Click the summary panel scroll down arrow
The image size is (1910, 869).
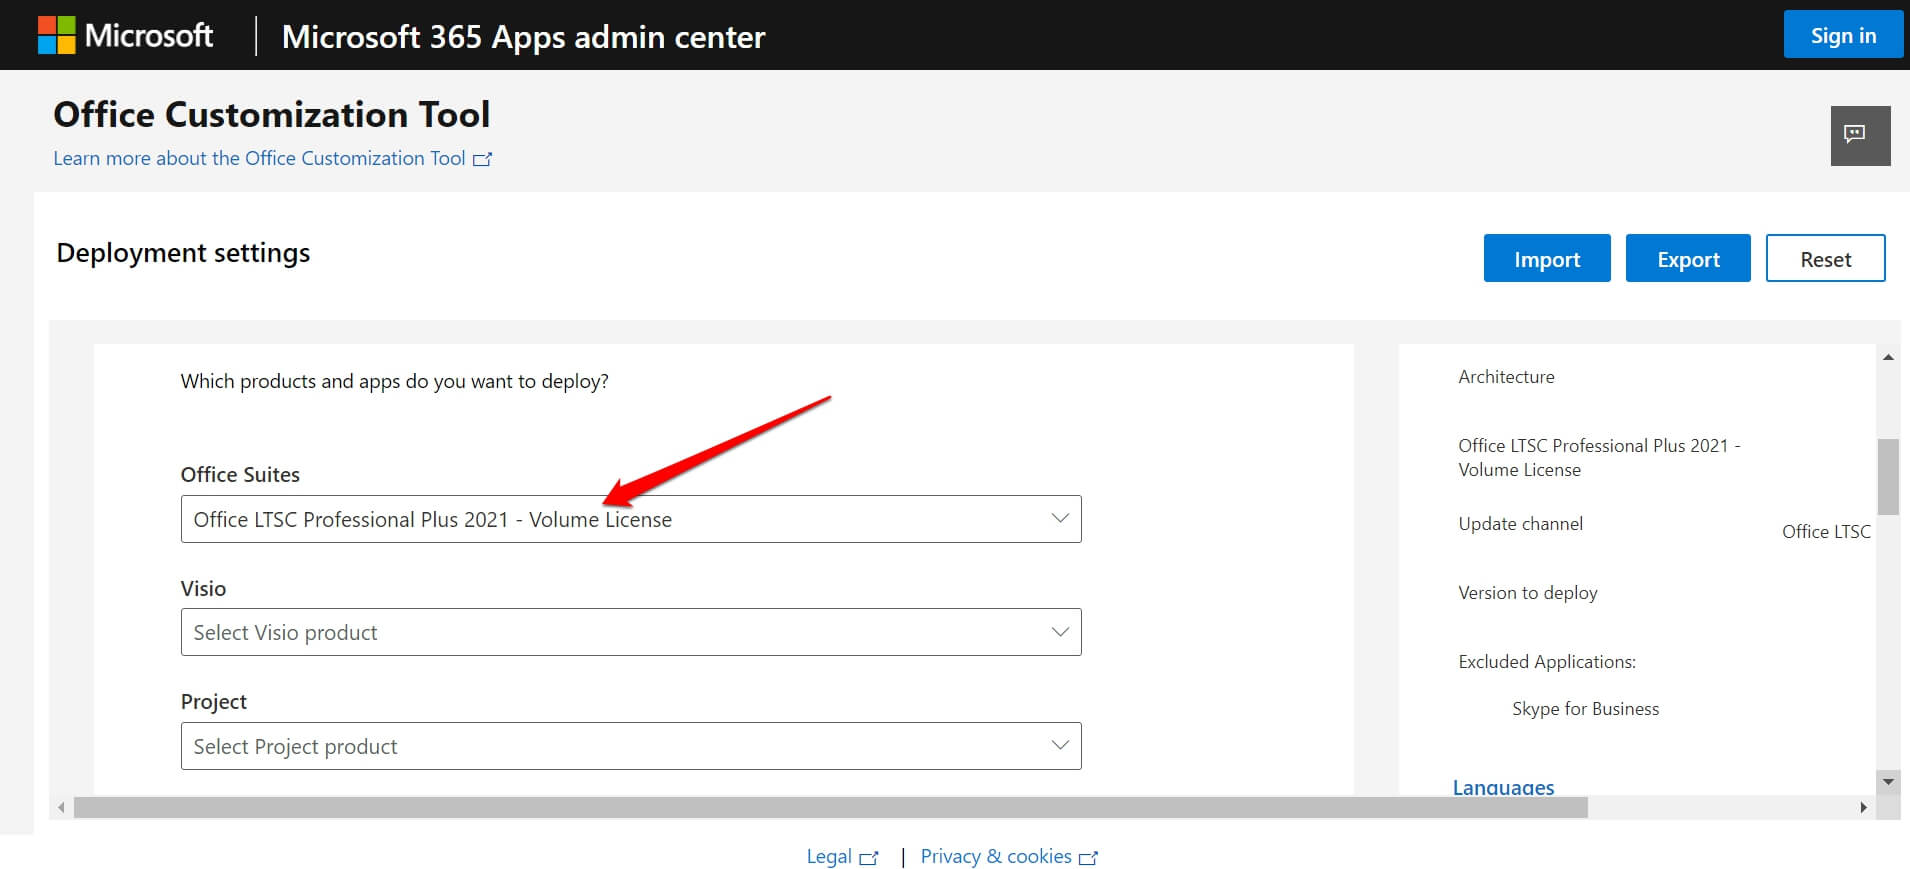[1888, 782]
